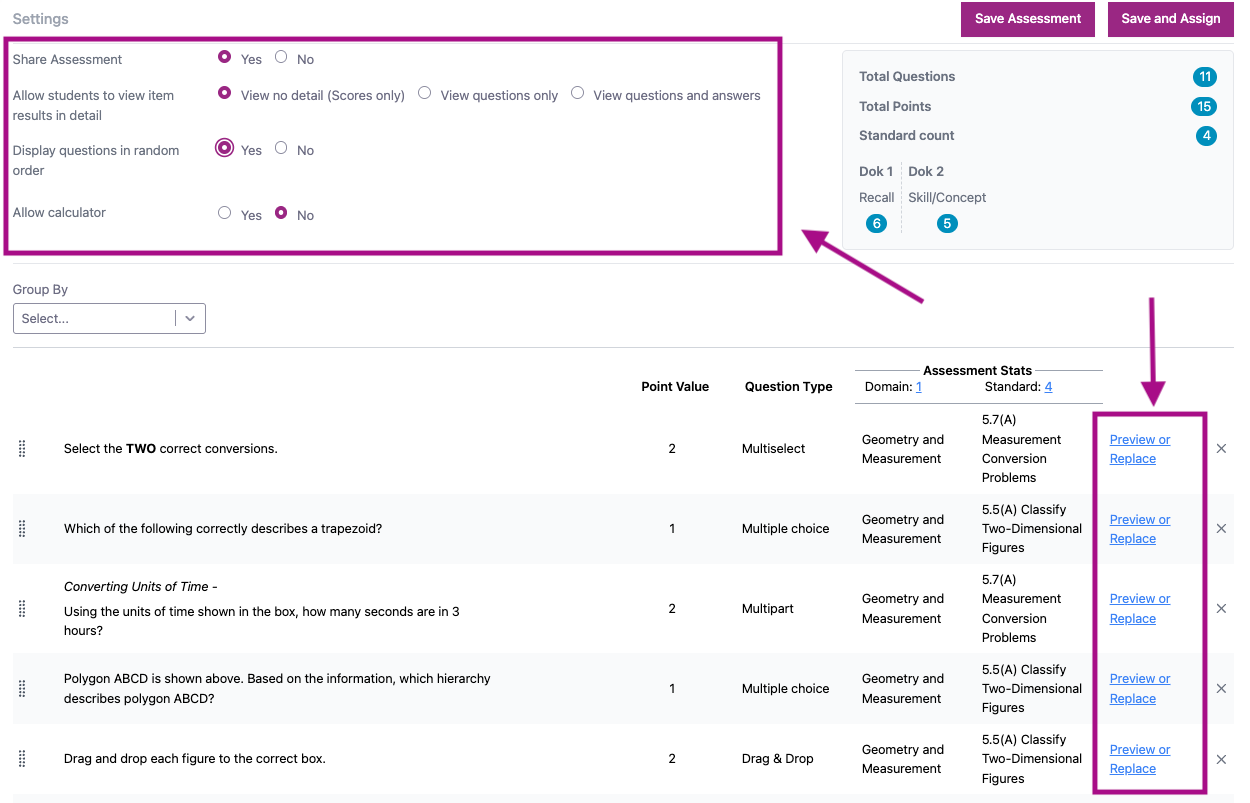Click drag handle for Drag & Drop figure question
This screenshot has width=1250, height=803.
click(x=22, y=759)
